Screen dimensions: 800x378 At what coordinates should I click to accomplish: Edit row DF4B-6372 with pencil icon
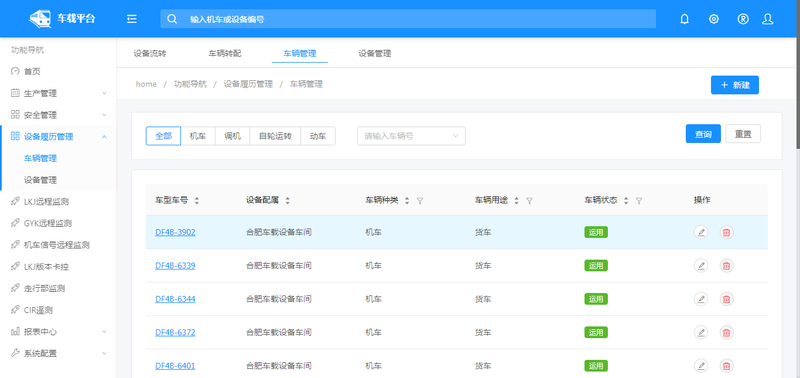701,332
